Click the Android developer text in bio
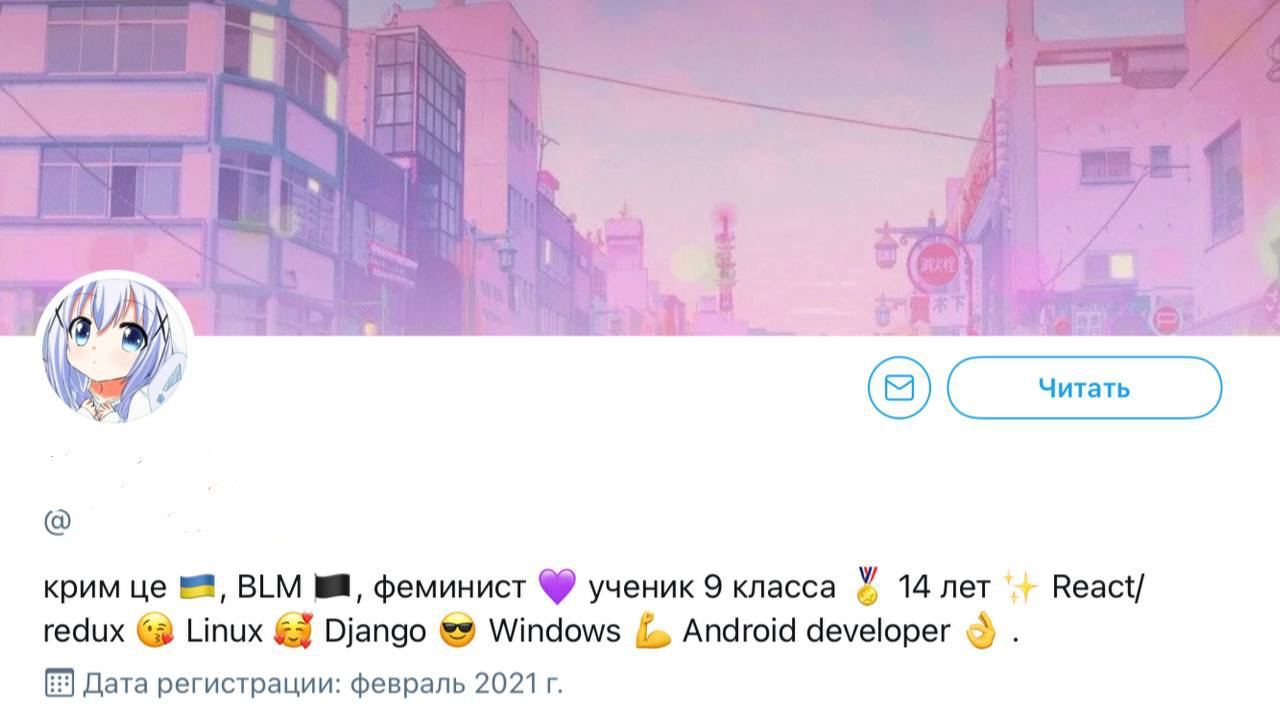 817,632
